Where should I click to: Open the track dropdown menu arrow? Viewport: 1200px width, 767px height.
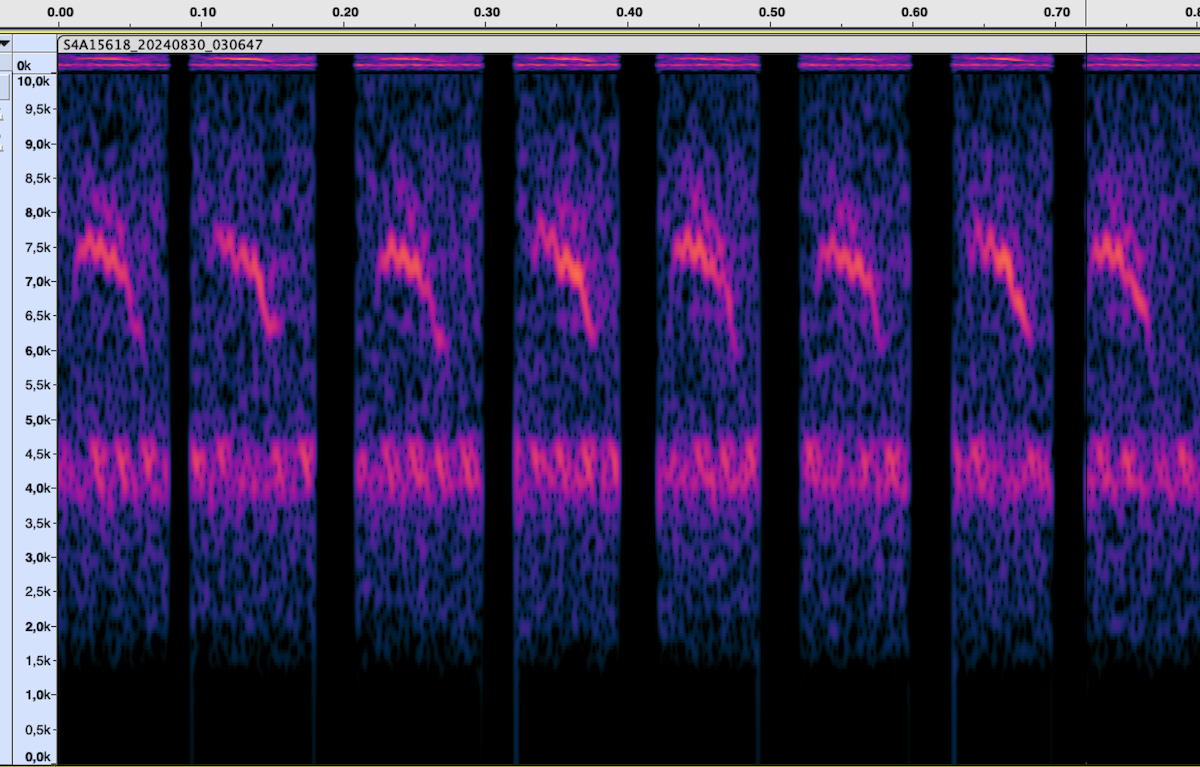click(5, 44)
